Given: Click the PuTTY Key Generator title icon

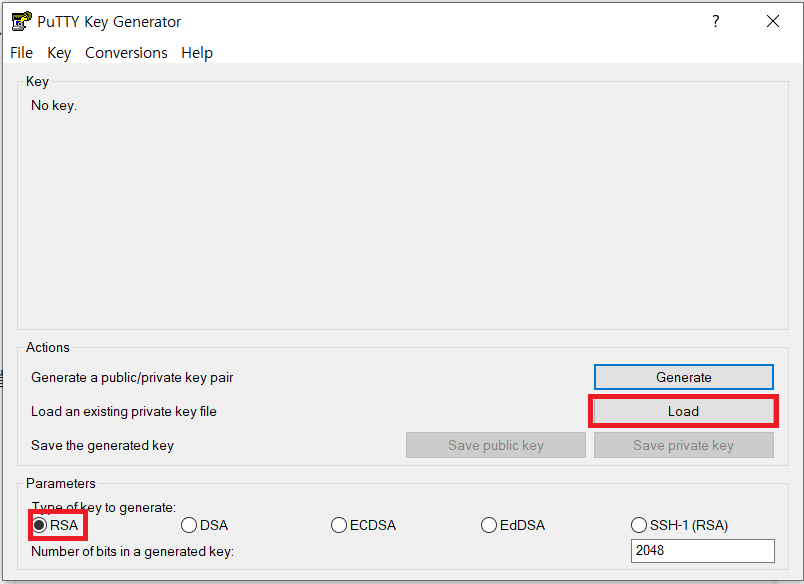Looking at the screenshot, I should pyautogui.click(x=22, y=22).
